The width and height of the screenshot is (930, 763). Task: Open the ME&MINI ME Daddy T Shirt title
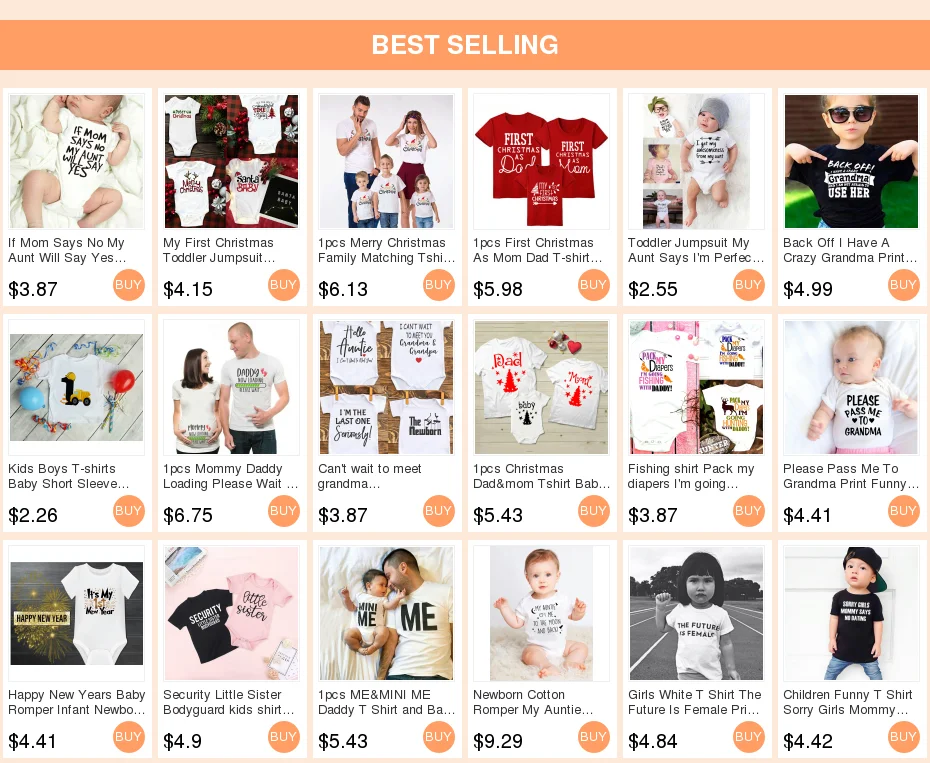pyautogui.click(x=387, y=702)
